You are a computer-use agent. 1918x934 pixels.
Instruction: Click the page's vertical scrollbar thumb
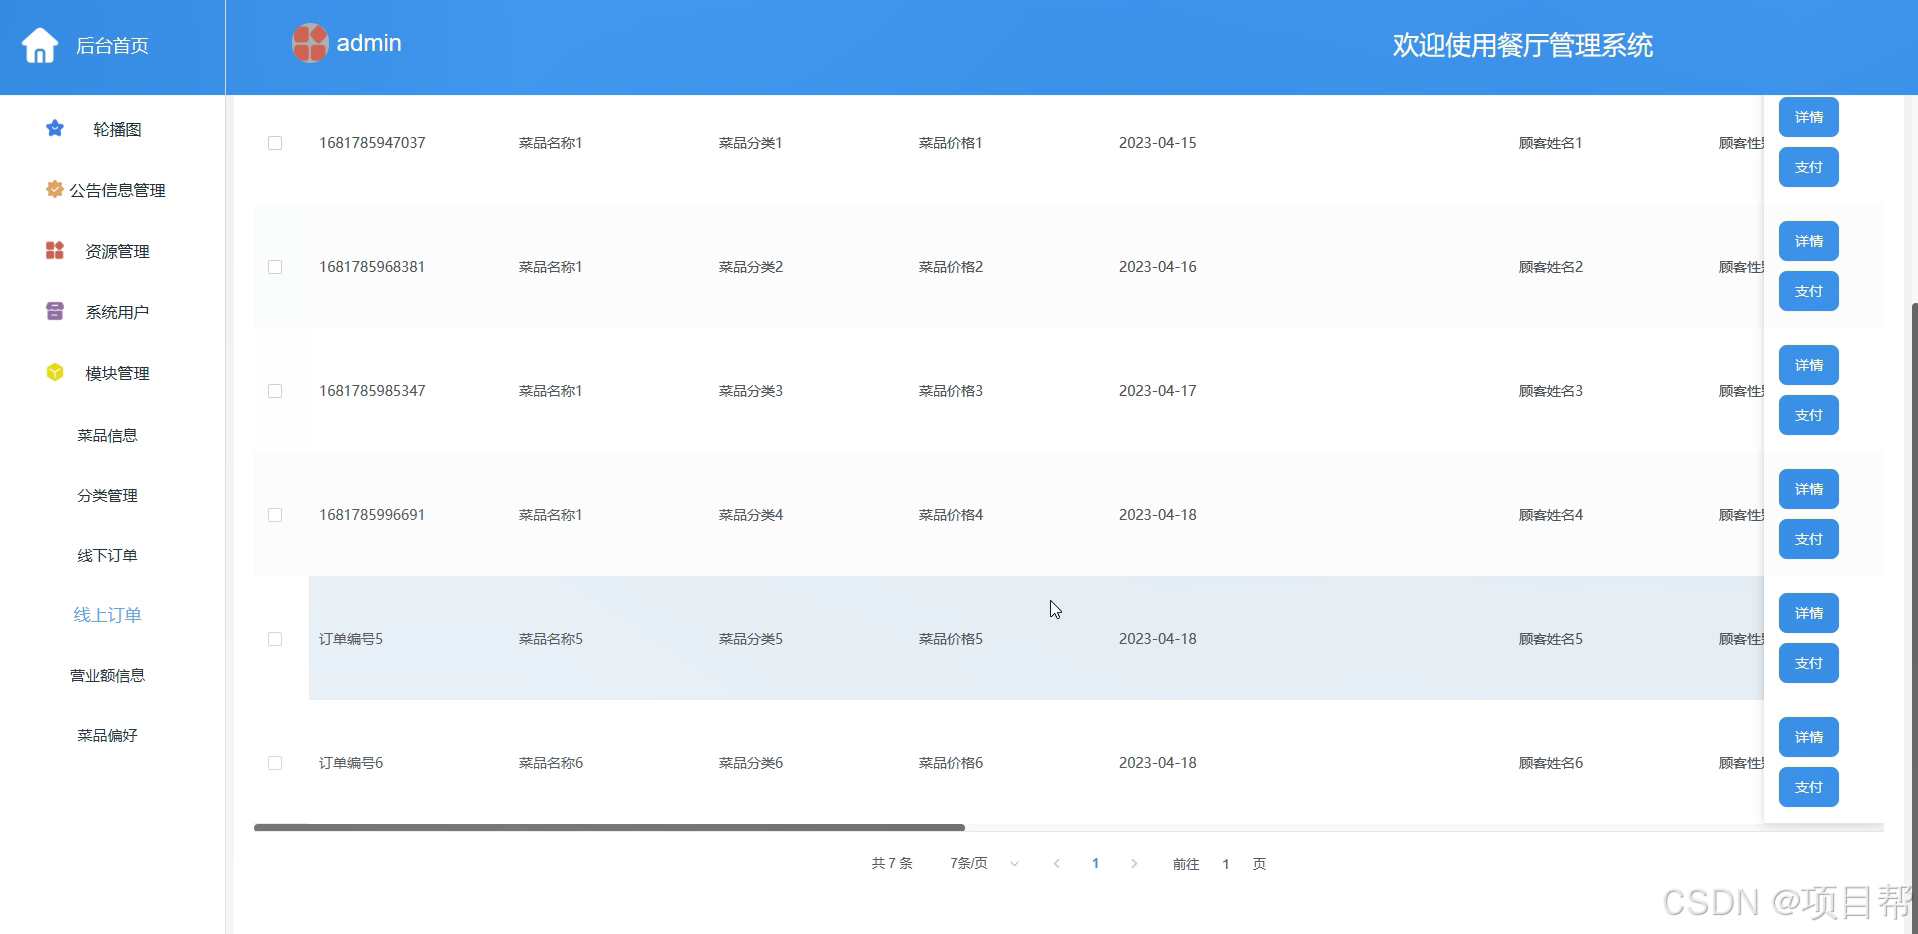[x=1914, y=617]
